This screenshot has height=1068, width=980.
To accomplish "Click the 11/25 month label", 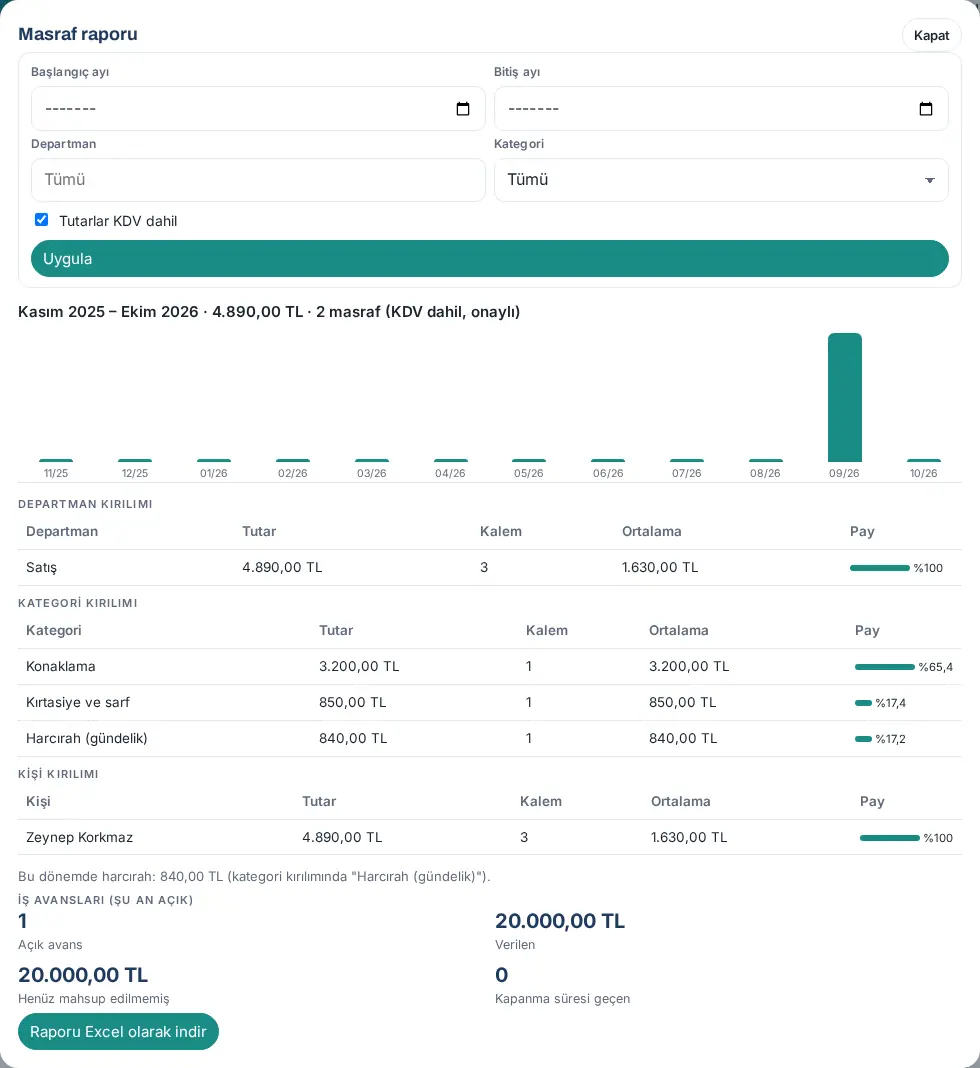I will click(56, 473).
